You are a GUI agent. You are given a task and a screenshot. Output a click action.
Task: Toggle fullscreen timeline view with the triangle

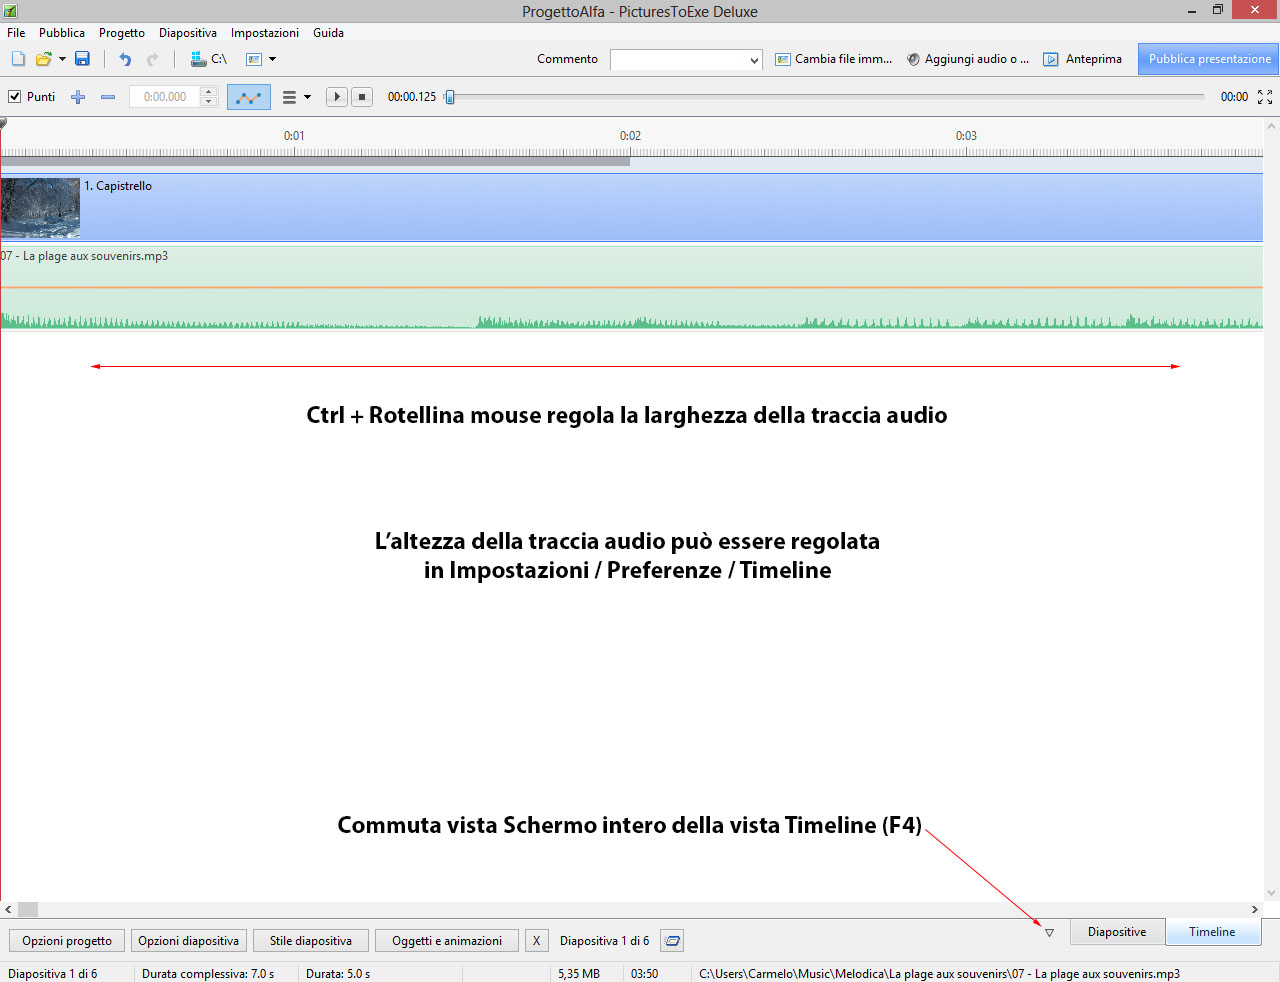[x=1049, y=933]
